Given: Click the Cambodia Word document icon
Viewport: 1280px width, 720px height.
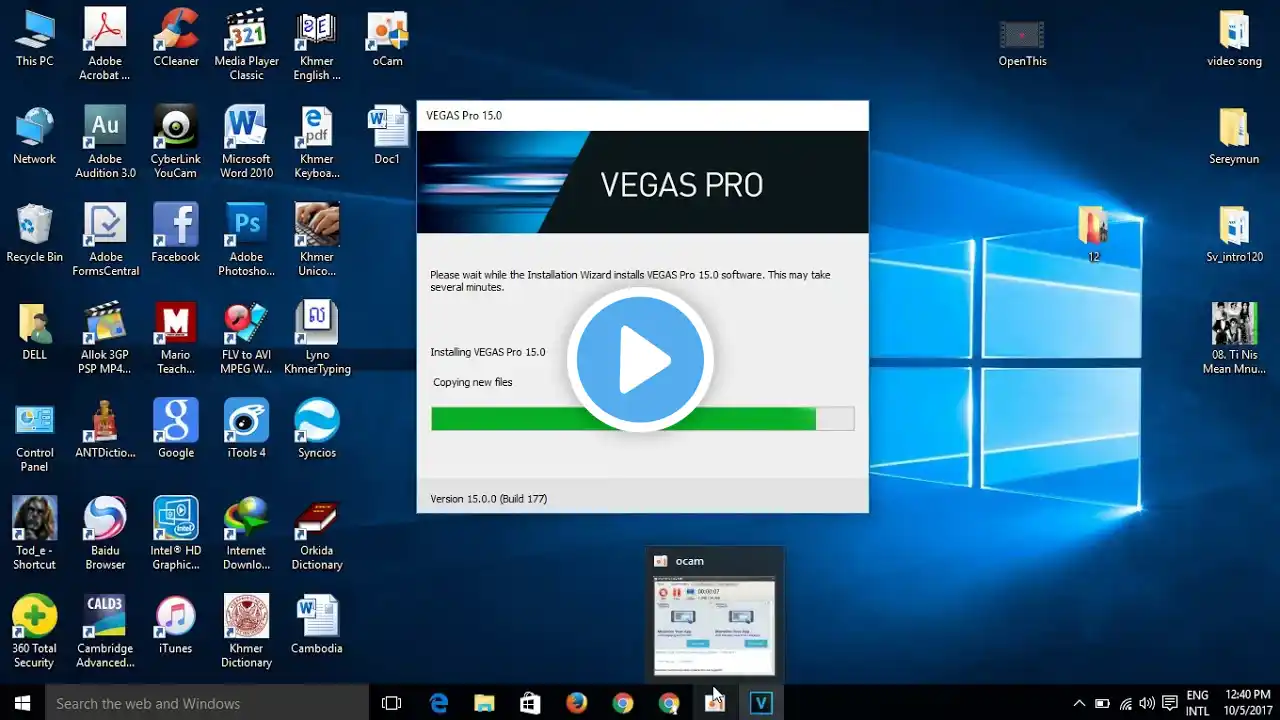Looking at the screenshot, I should [317, 626].
